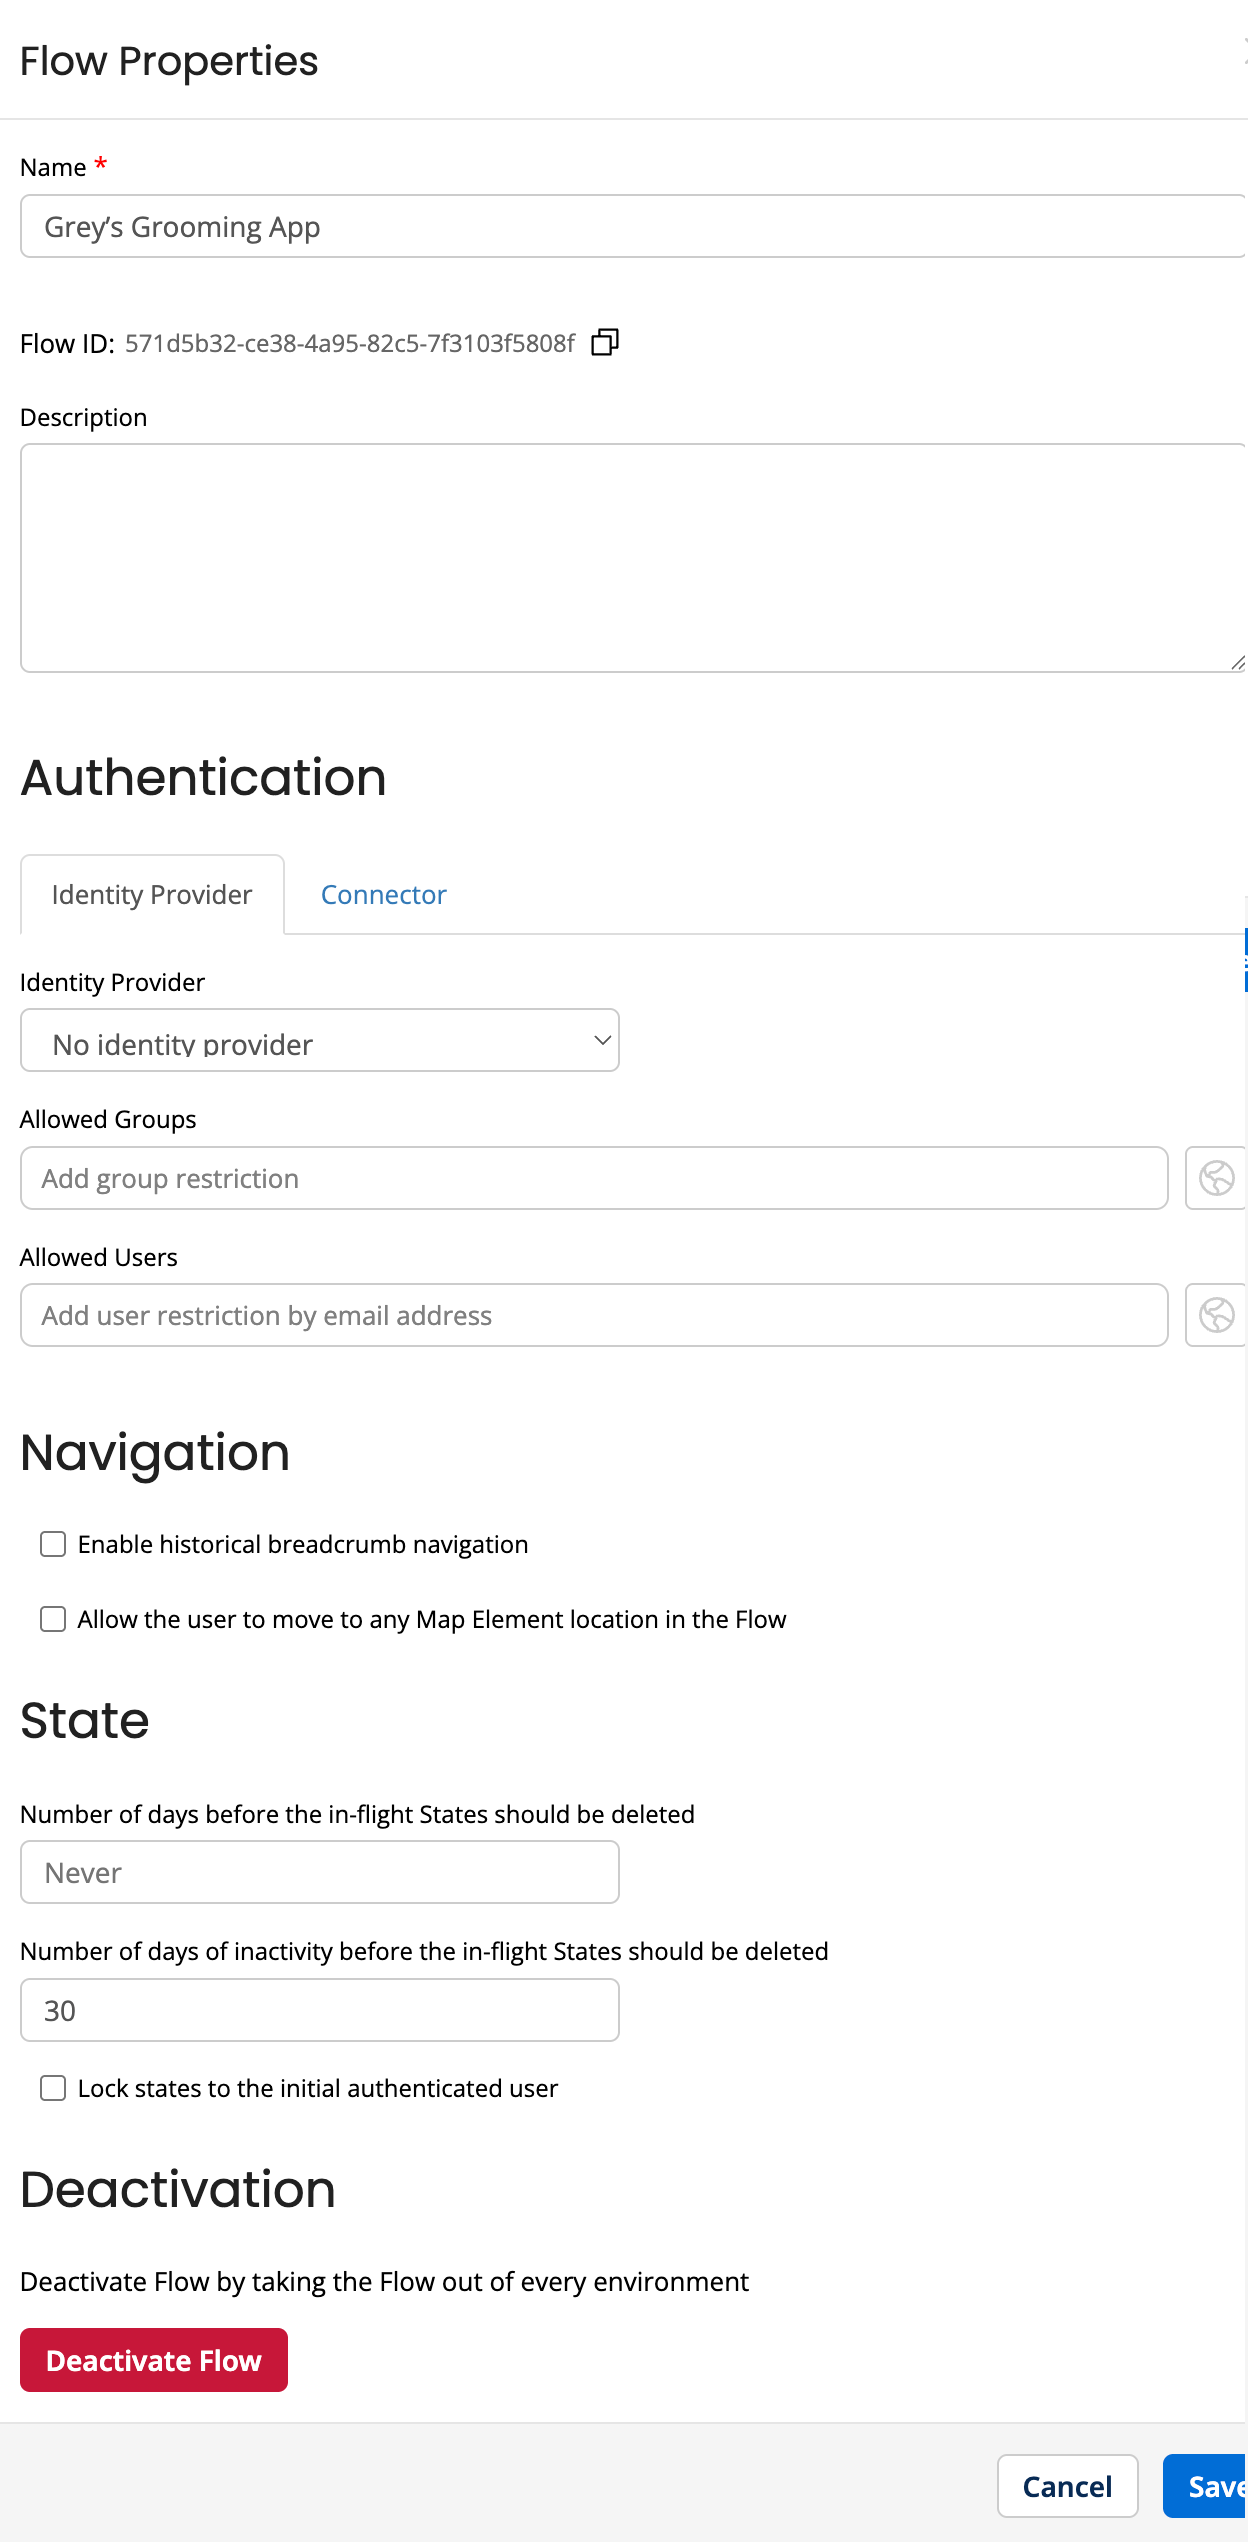Switch to the Connector tab
Screen dimensions: 1248x2542
pyautogui.click(x=383, y=894)
